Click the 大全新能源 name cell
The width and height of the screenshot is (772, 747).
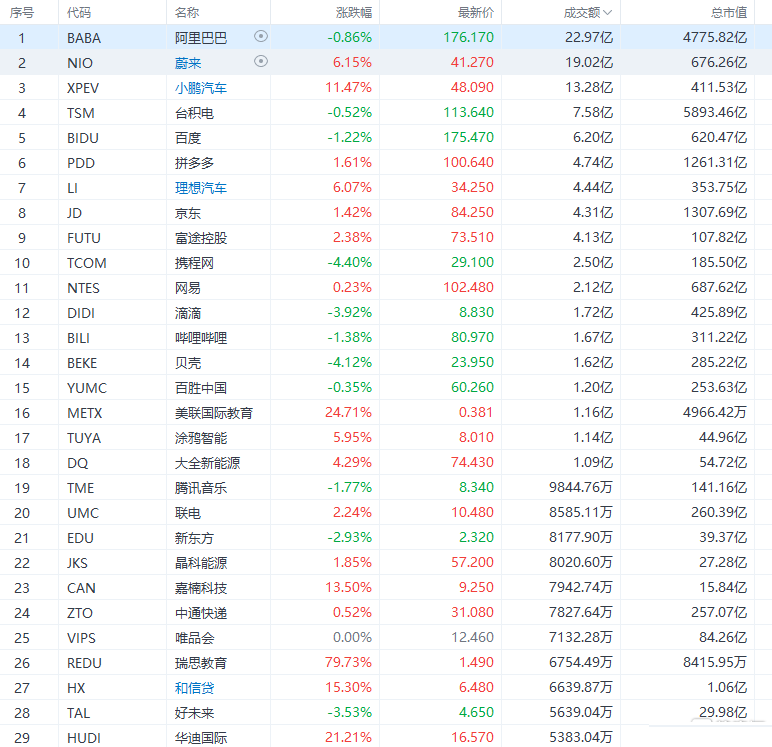[x=207, y=463]
